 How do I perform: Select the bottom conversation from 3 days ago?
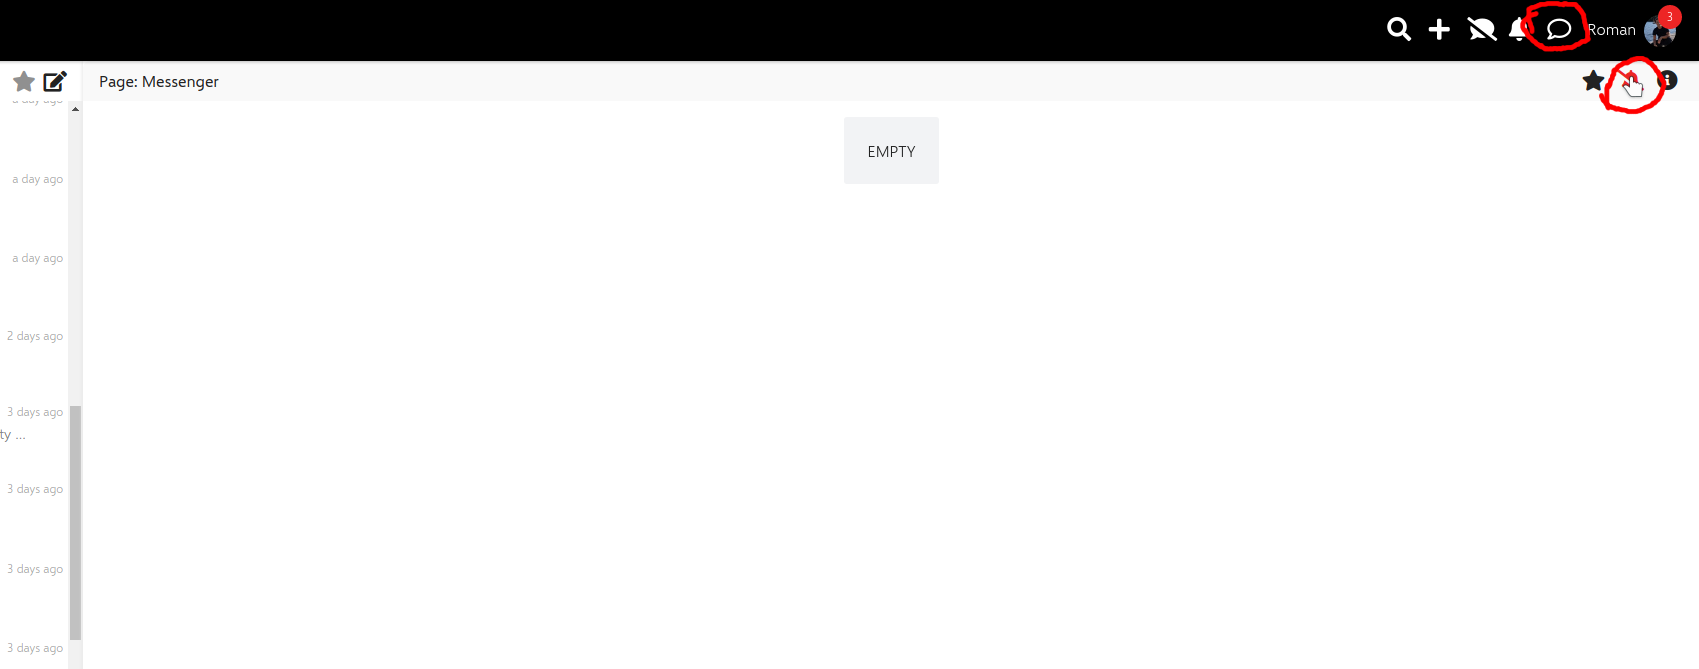(34, 648)
